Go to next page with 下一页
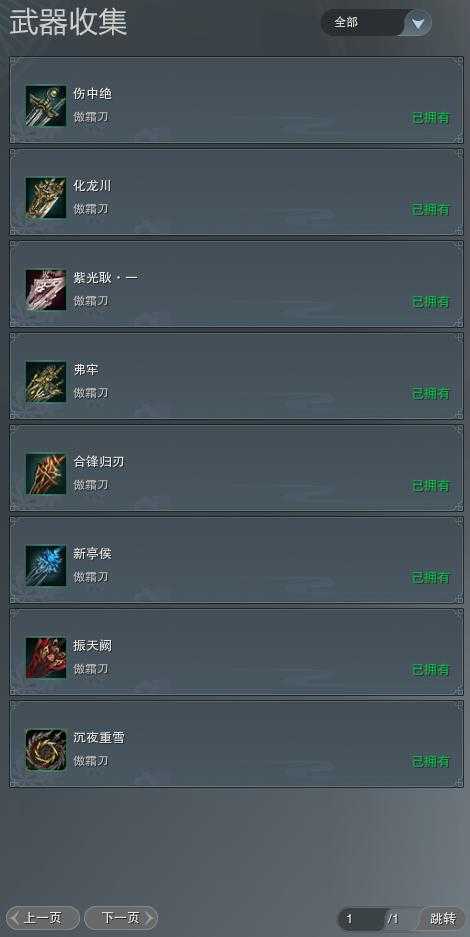 click(121, 918)
